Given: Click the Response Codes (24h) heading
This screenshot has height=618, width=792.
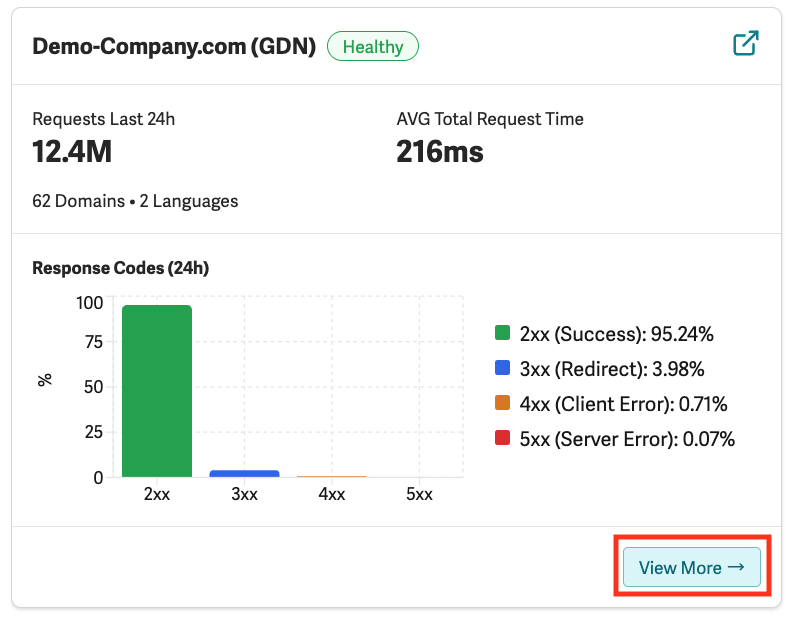Looking at the screenshot, I should [120, 268].
